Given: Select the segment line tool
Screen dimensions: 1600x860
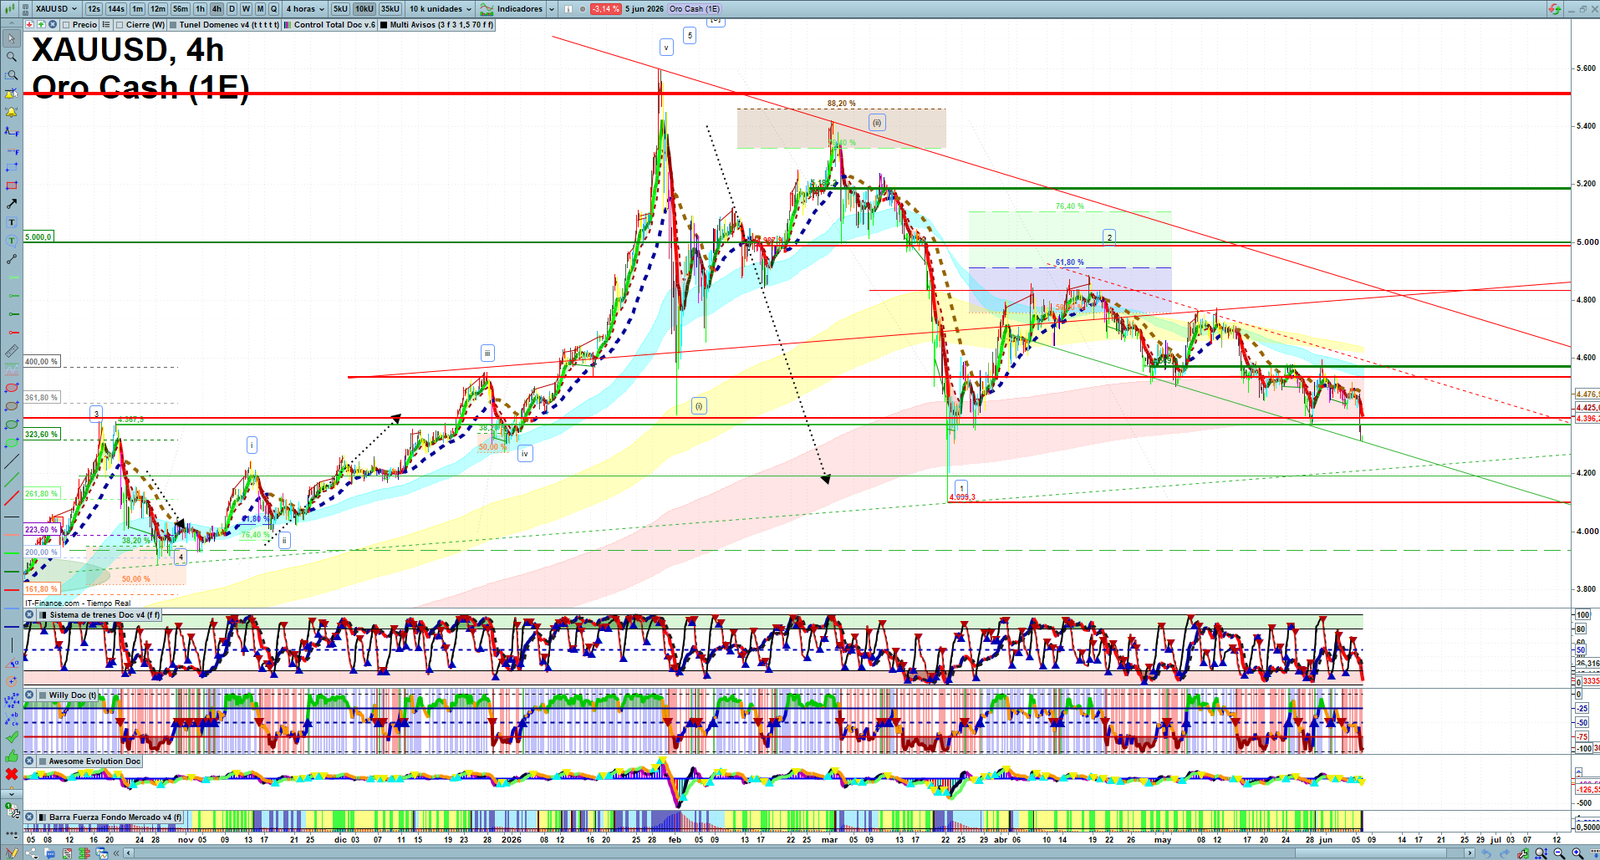Looking at the screenshot, I should (x=12, y=259).
